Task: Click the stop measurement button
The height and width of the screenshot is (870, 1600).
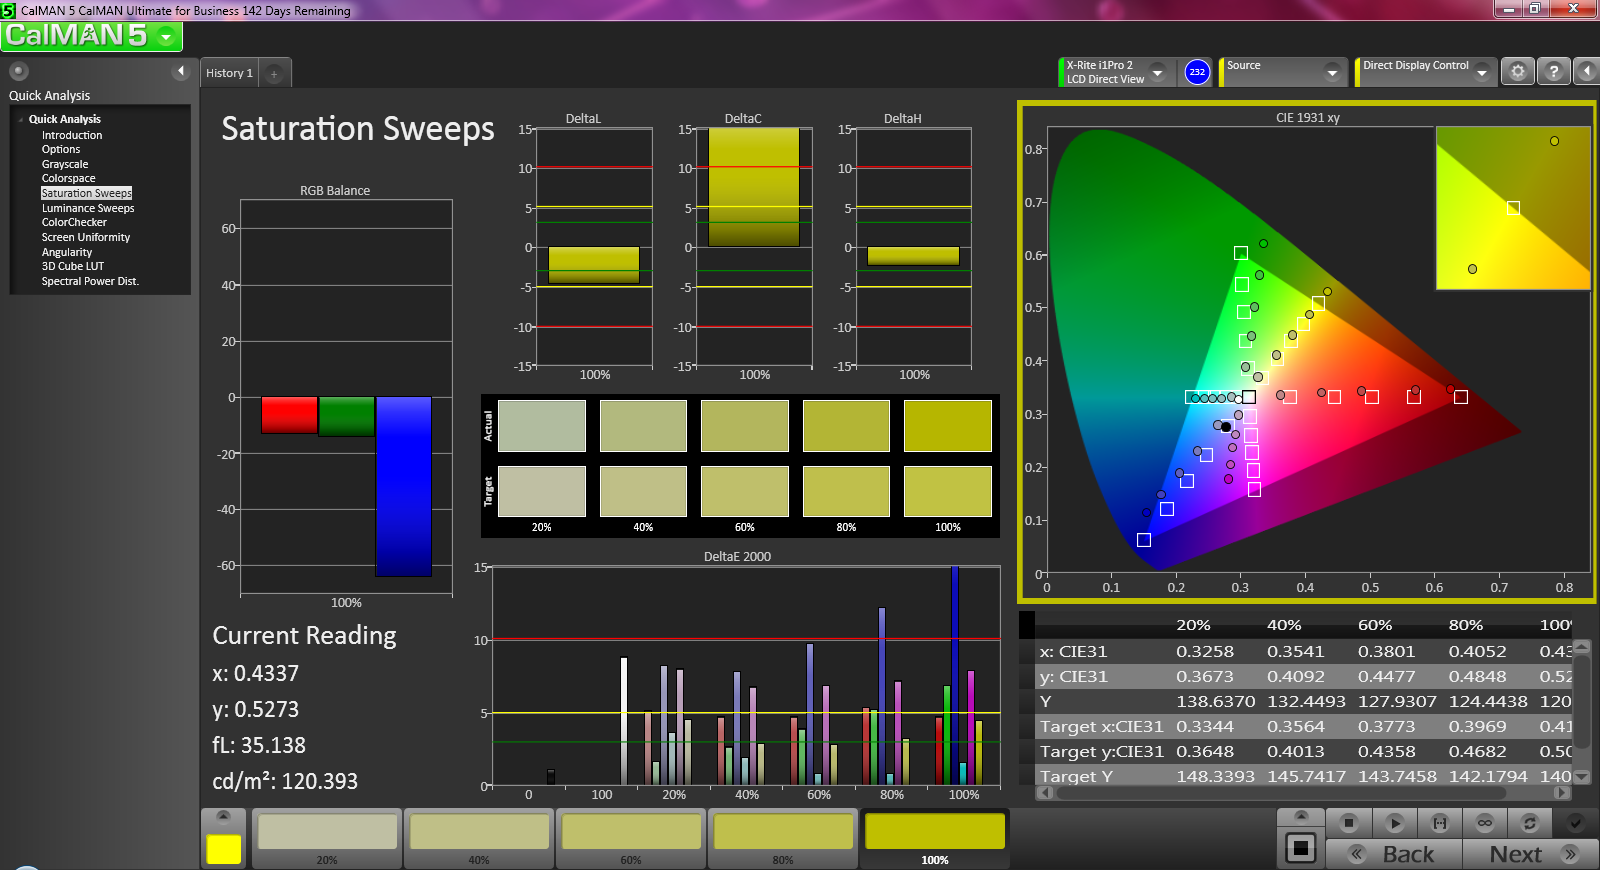Action: (1348, 823)
